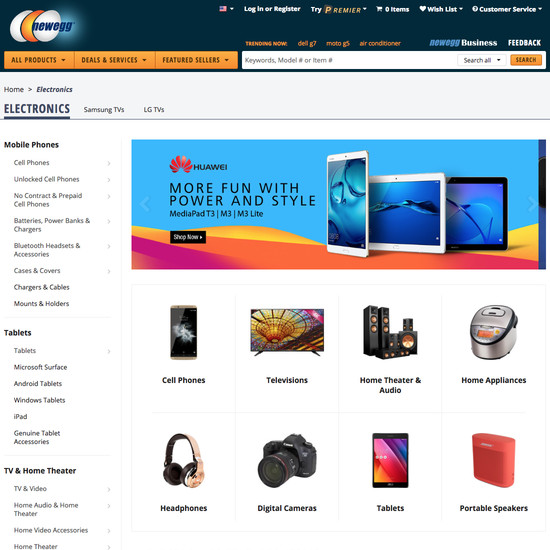Expand the Search all category dropdown
This screenshot has height=550, width=550.
(481, 60)
